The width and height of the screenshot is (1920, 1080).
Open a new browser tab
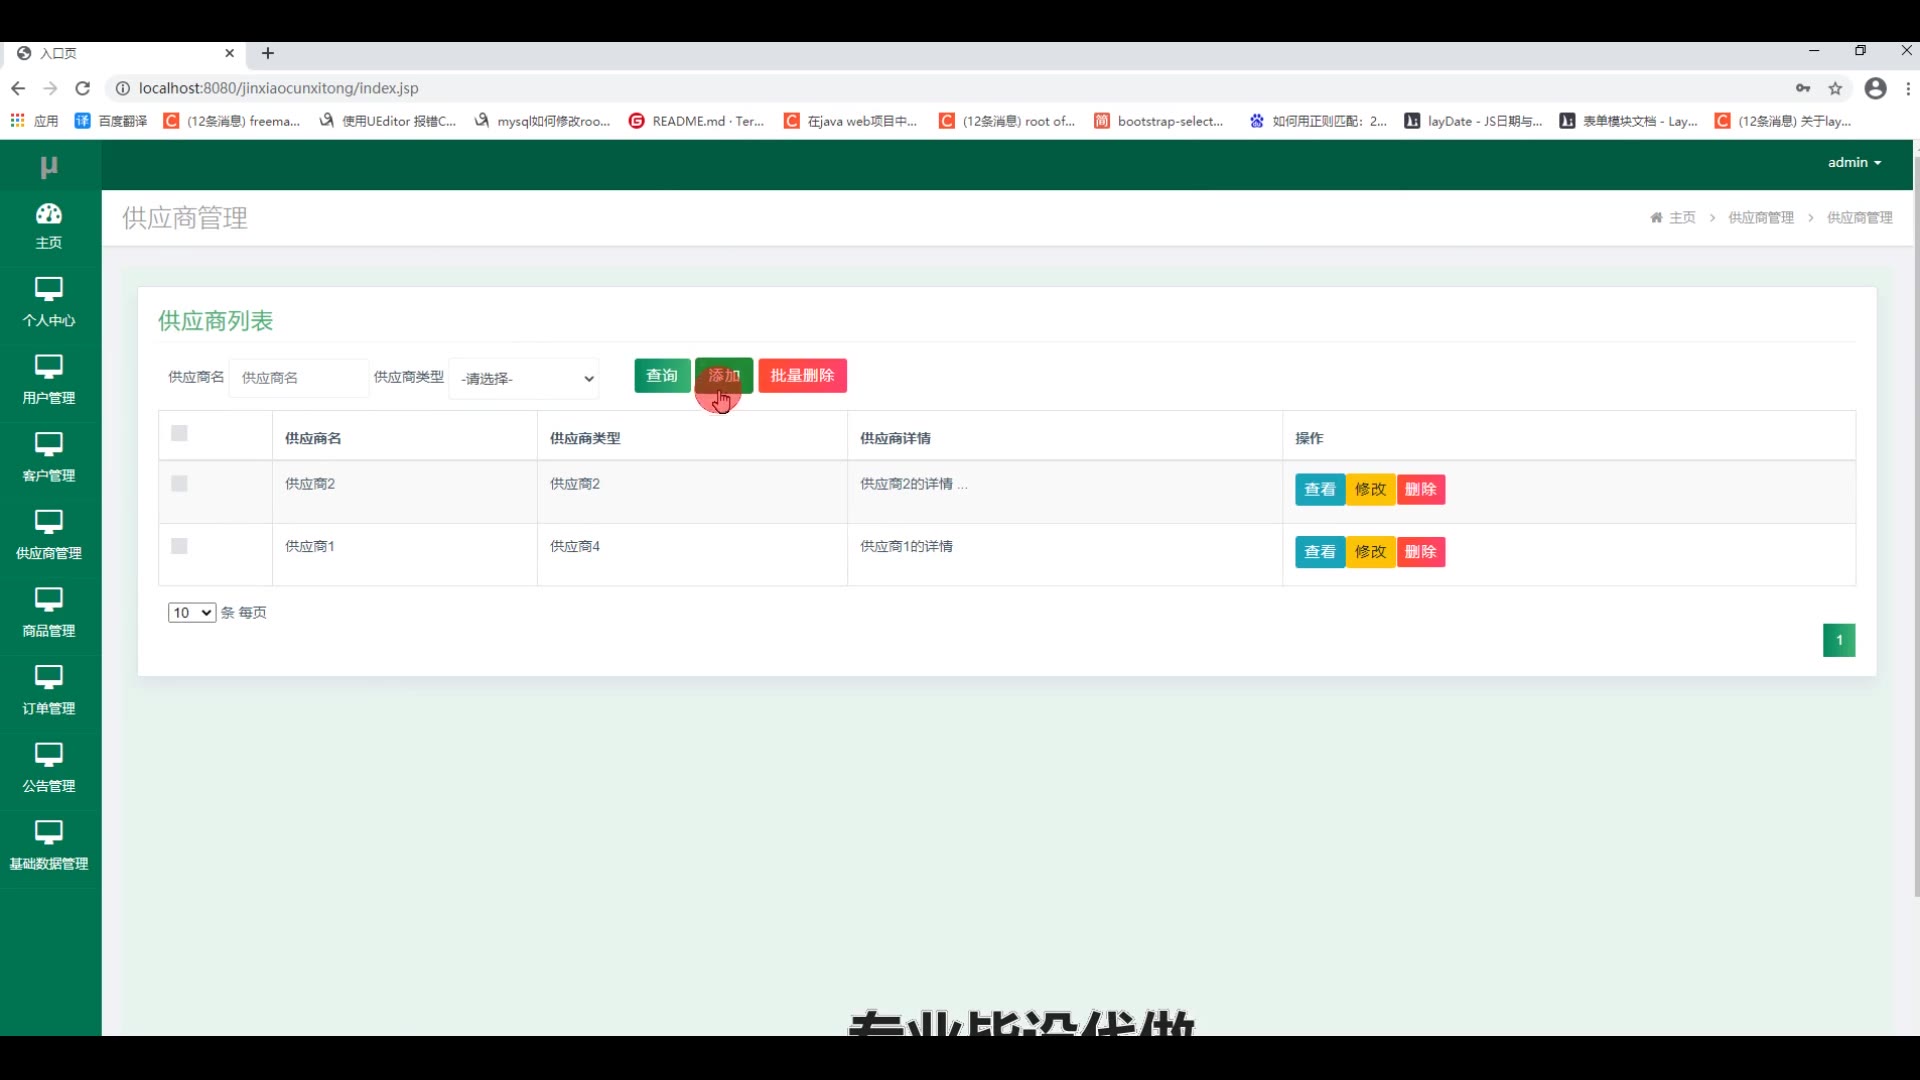click(x=268, y=53)
